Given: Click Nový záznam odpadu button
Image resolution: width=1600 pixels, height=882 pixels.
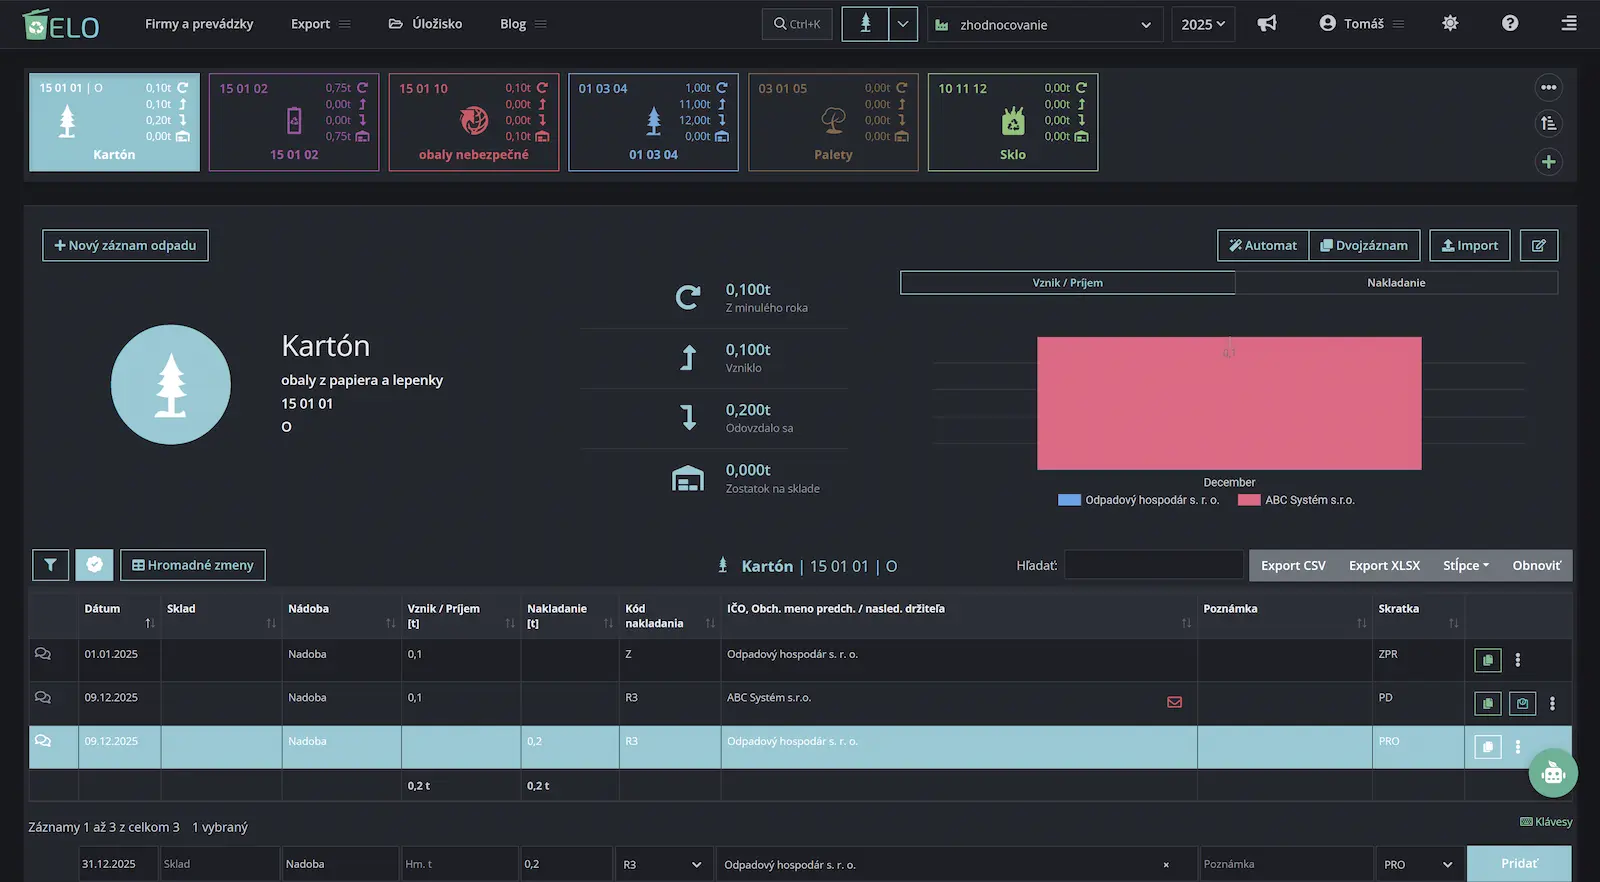Looking at the screenshot, I should (125, 246).
